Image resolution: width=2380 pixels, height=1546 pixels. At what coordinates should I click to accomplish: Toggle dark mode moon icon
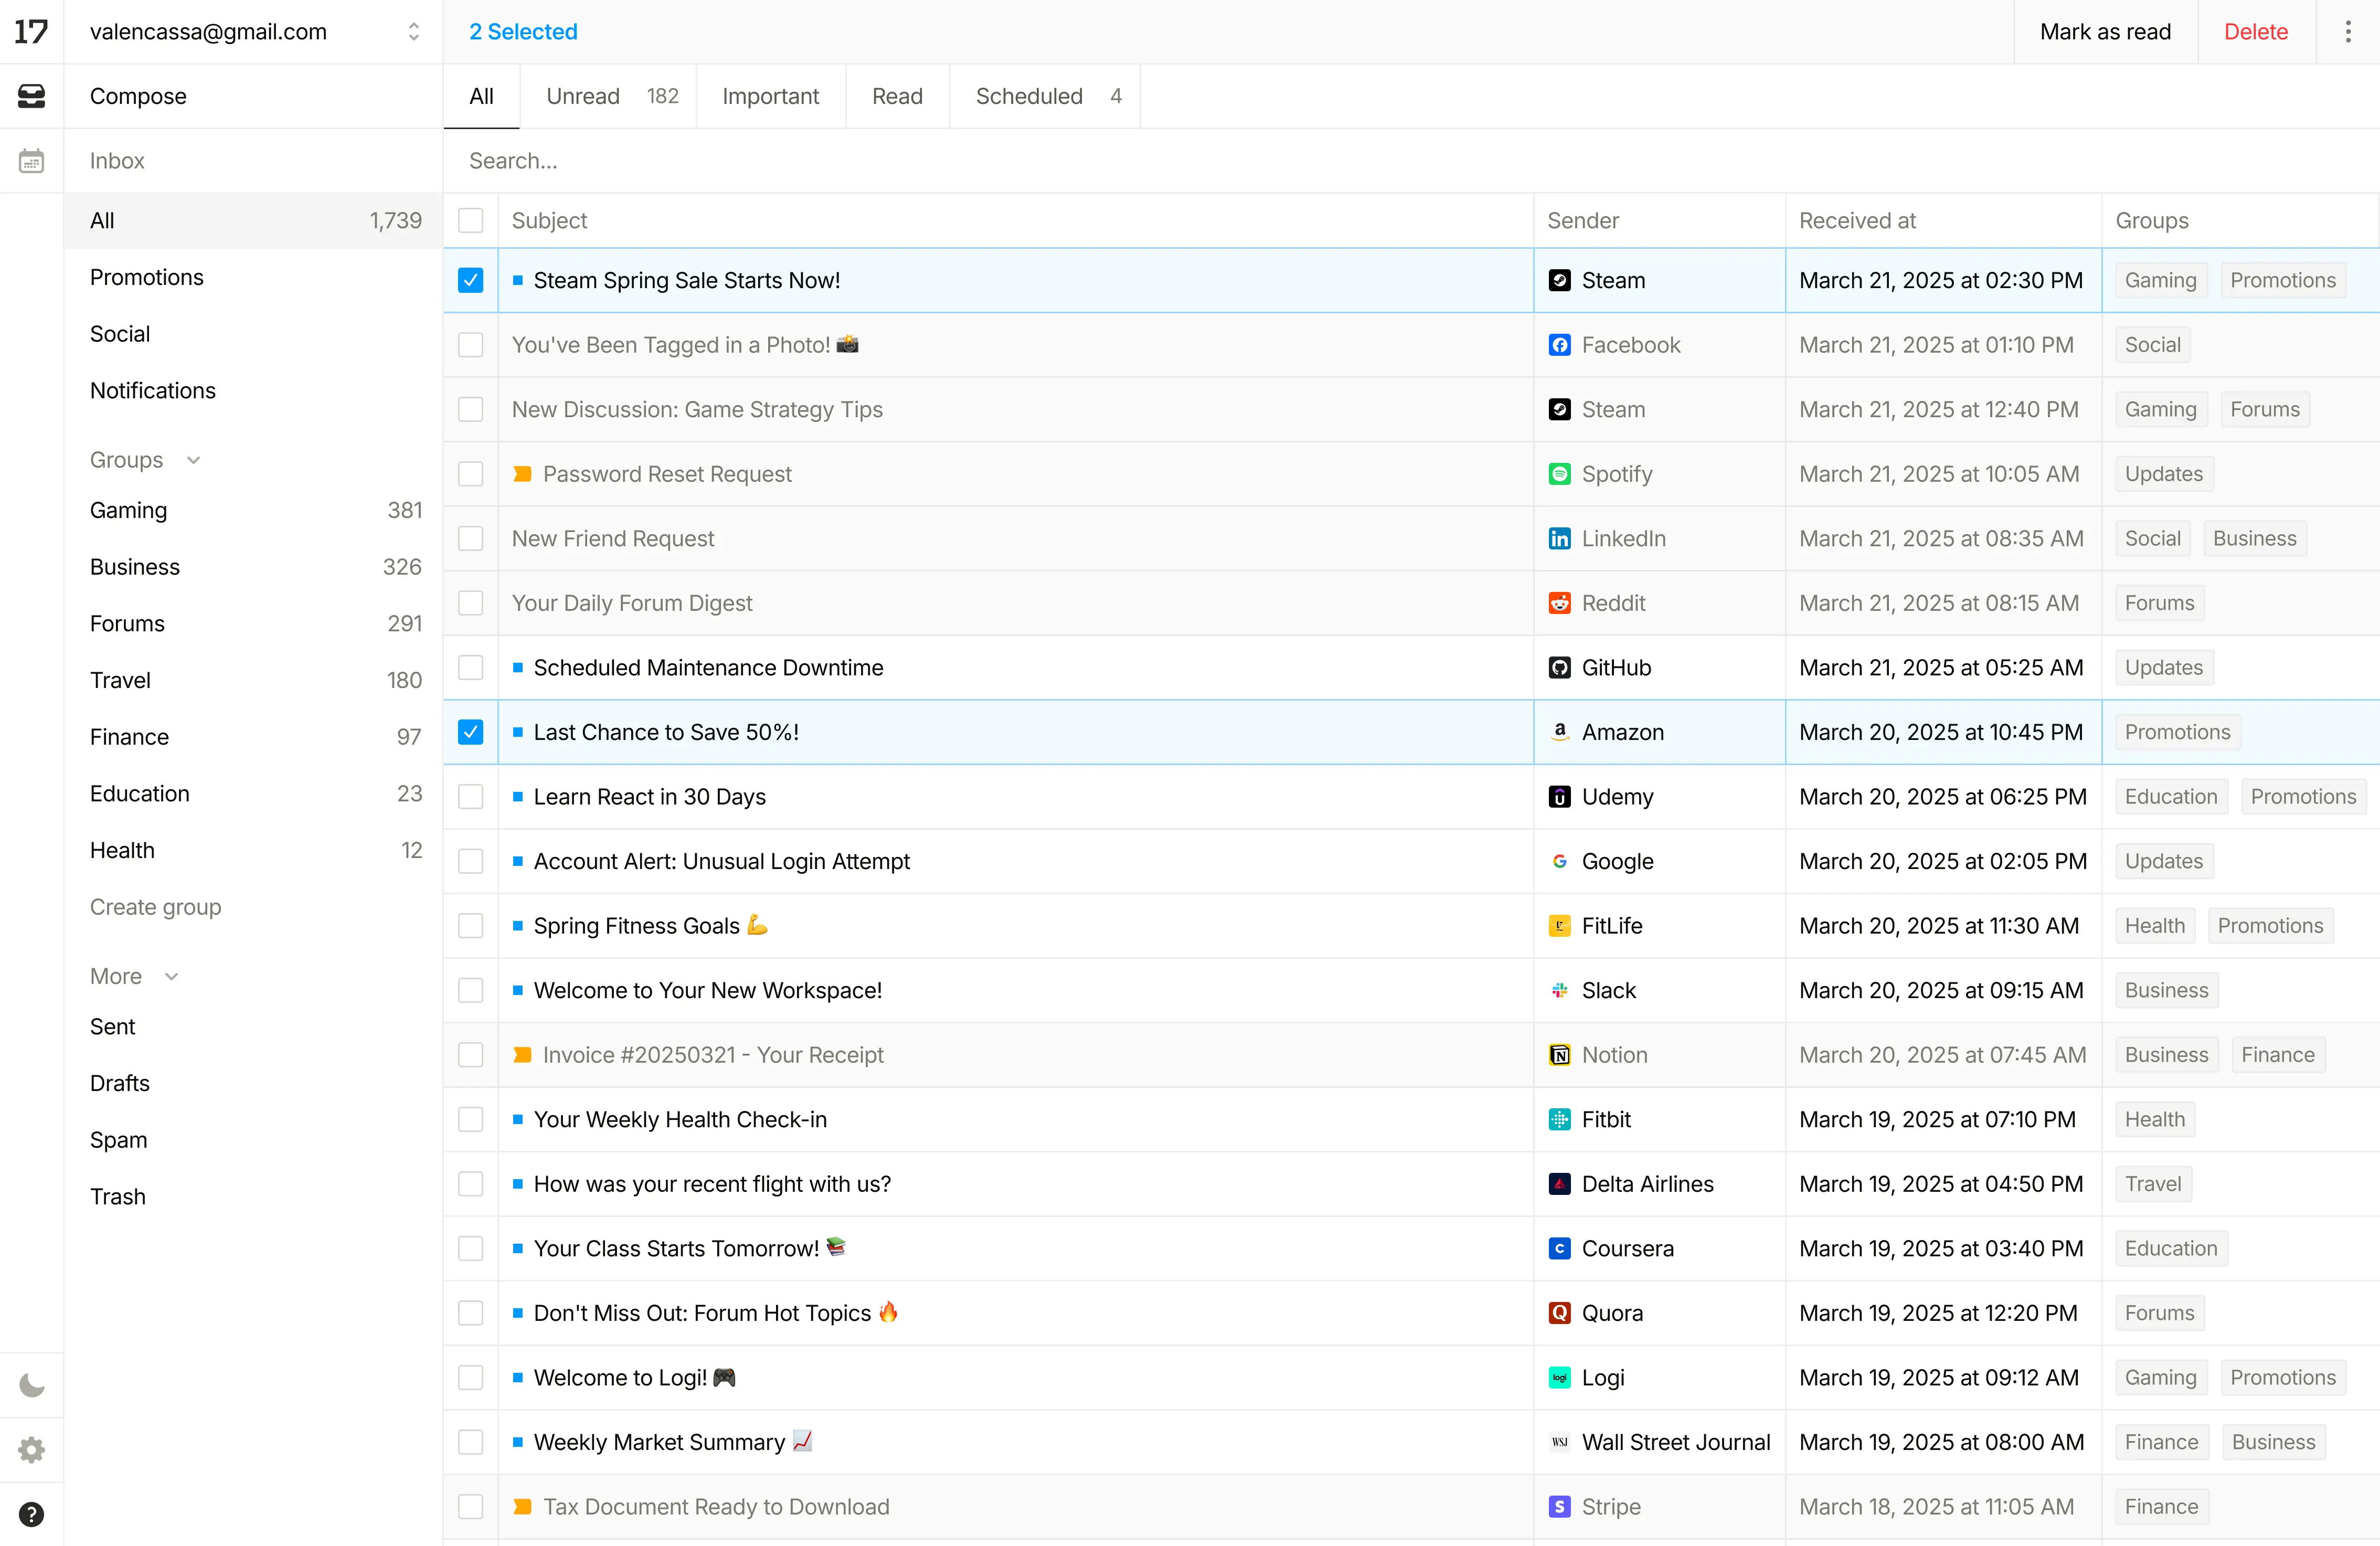tap(31, 1385)
